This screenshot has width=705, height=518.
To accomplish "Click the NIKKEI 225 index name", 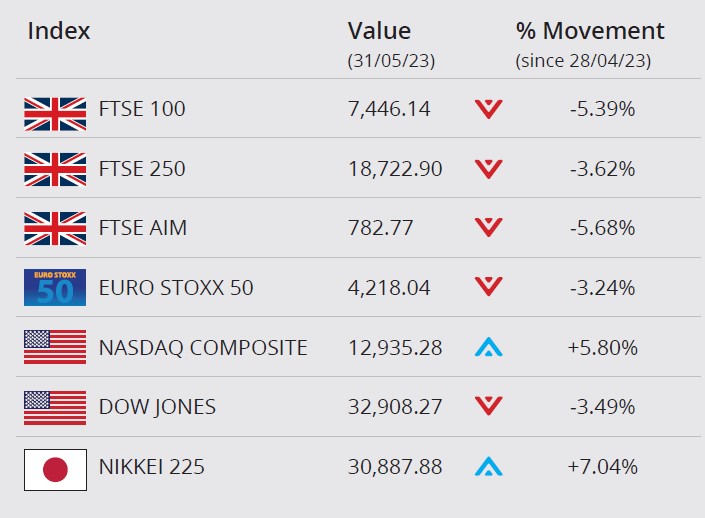I will (x=152, y=467).
